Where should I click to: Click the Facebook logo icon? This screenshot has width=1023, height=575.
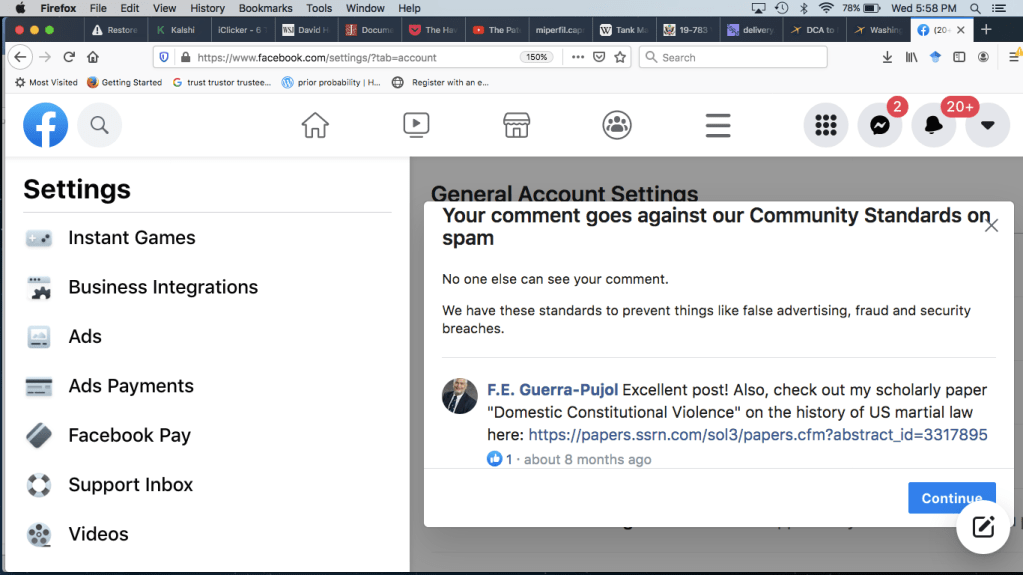46,125
